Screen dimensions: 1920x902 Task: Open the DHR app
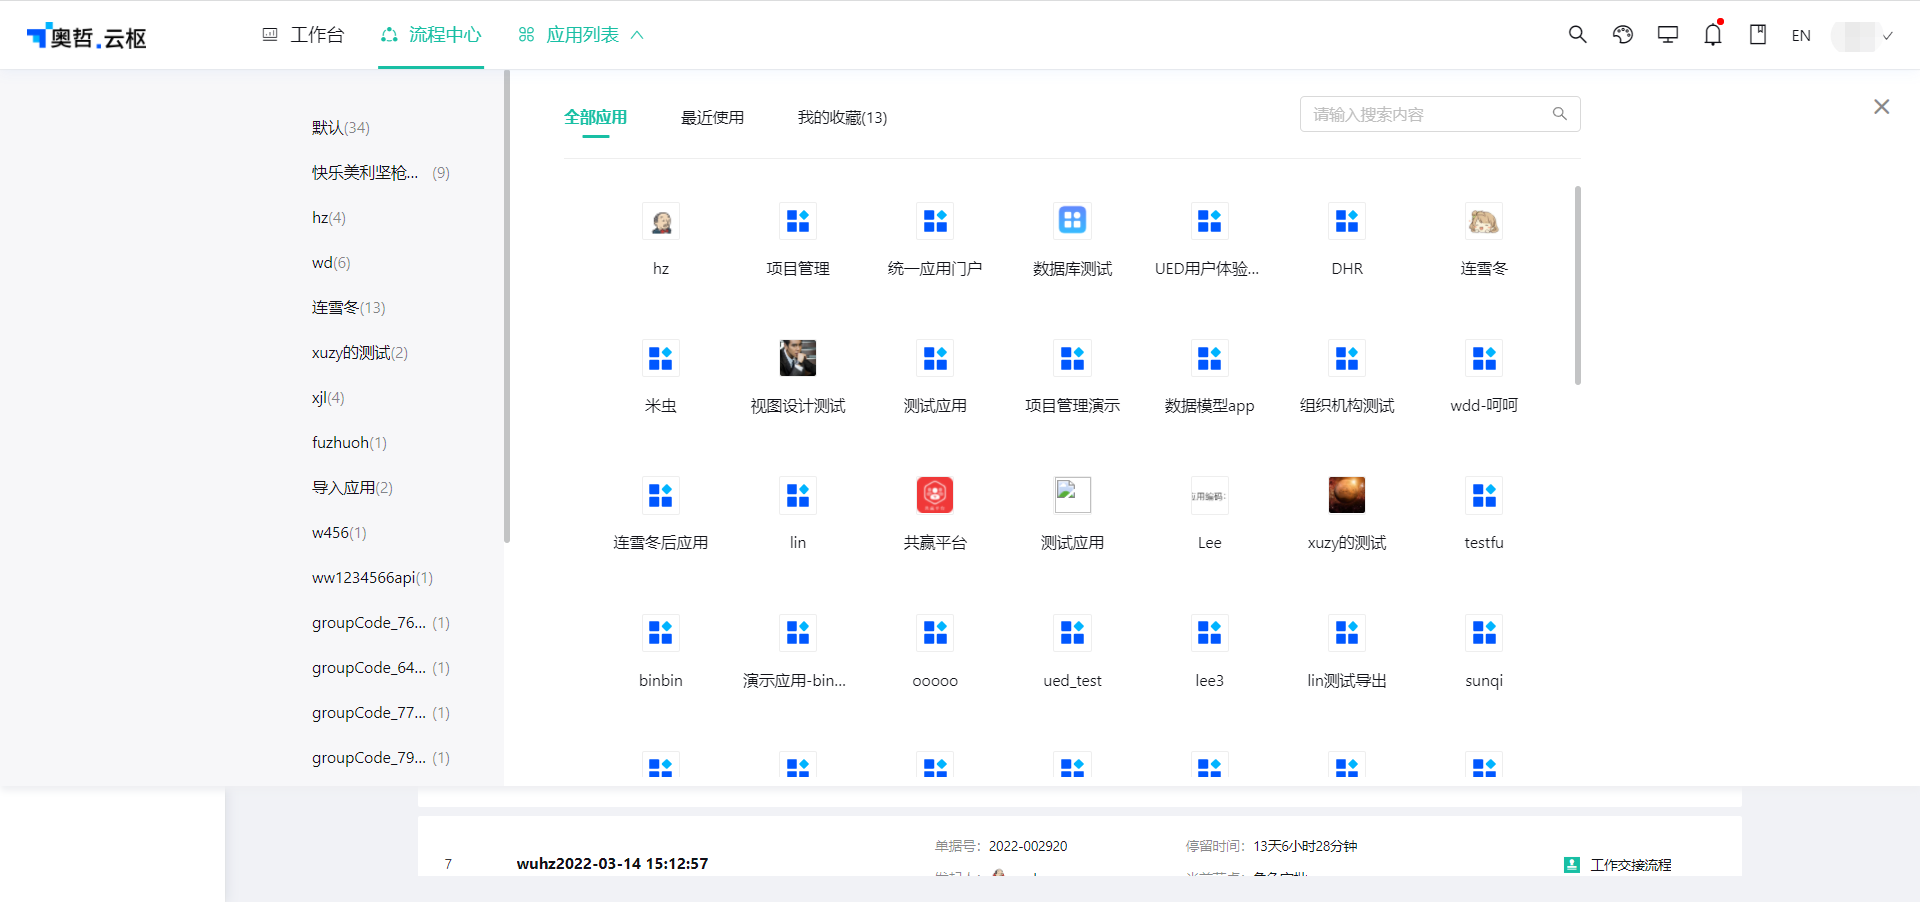[x=1347, y=221]
